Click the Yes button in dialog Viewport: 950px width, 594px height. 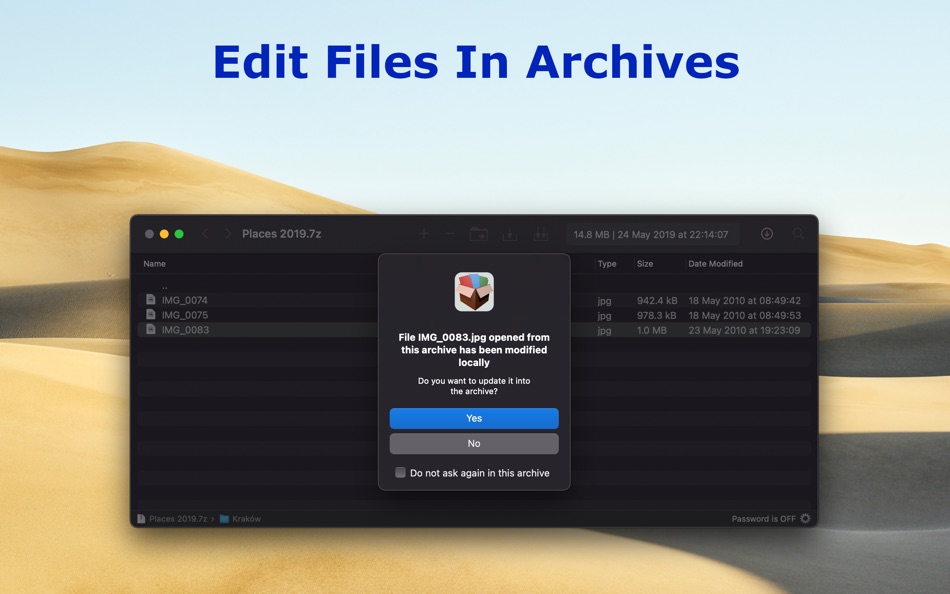(x=474, y=418)
